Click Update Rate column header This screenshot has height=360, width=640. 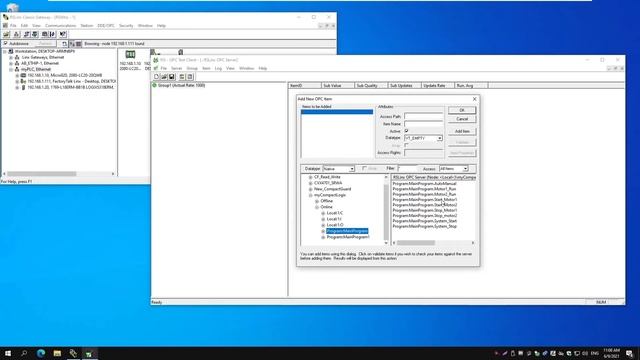[438, 86]
